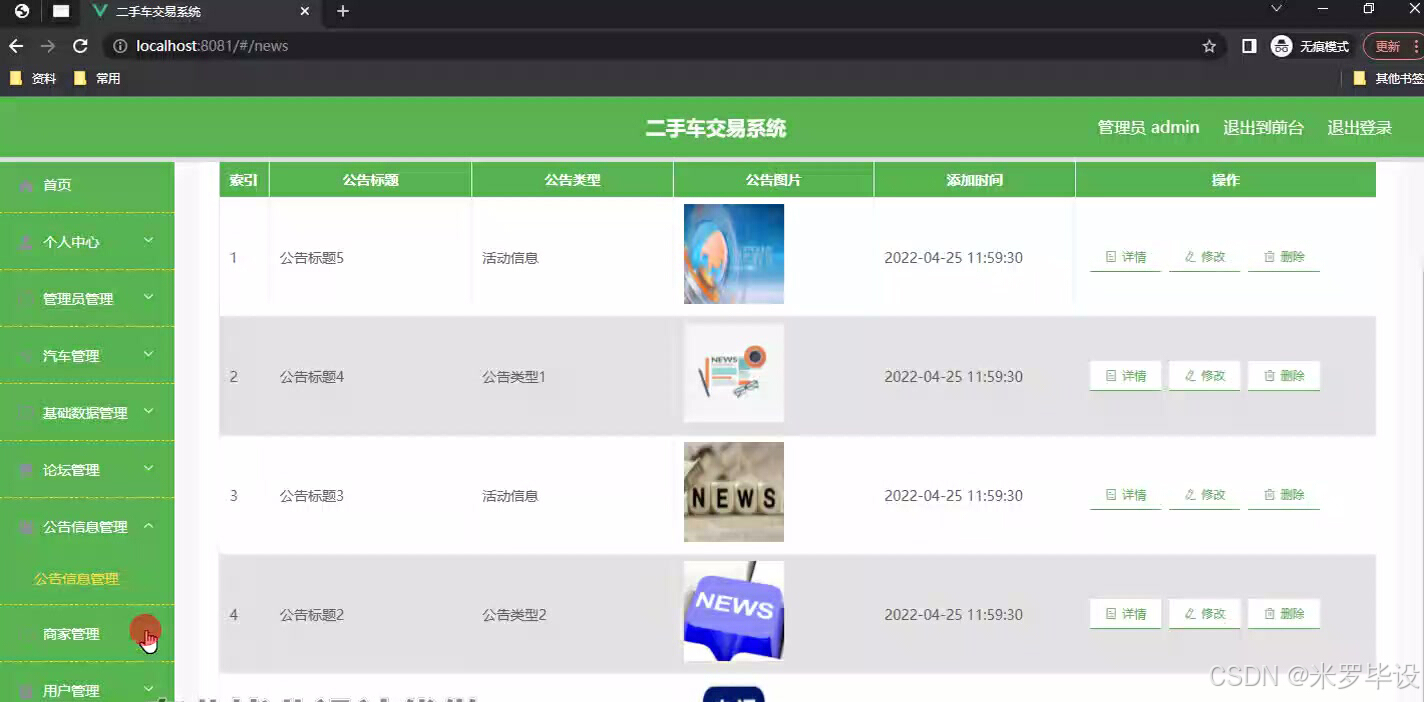
Task: Open the 公告标题4 newspaper image thumbnail
Action: coord(734,373)
